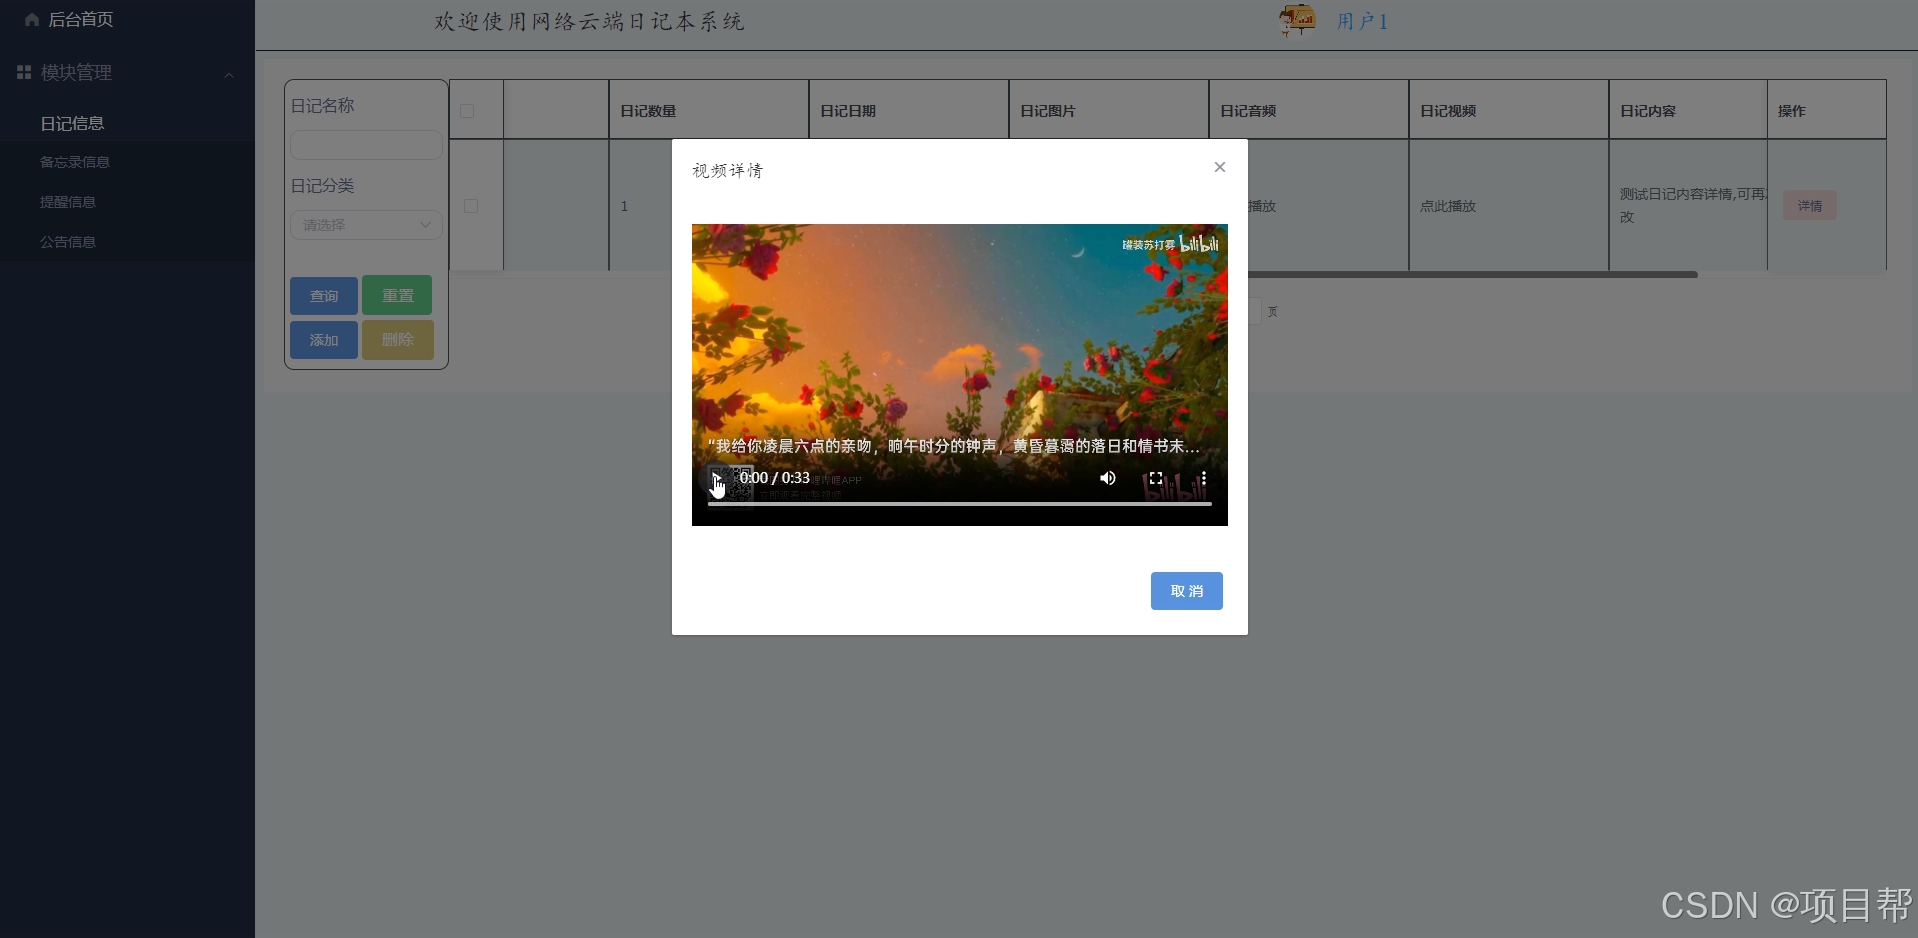The width and height of the screenshot is (1918, 938).
Task: Toggle the checkbox of the first diary row
Action: [x=471, y=206]
